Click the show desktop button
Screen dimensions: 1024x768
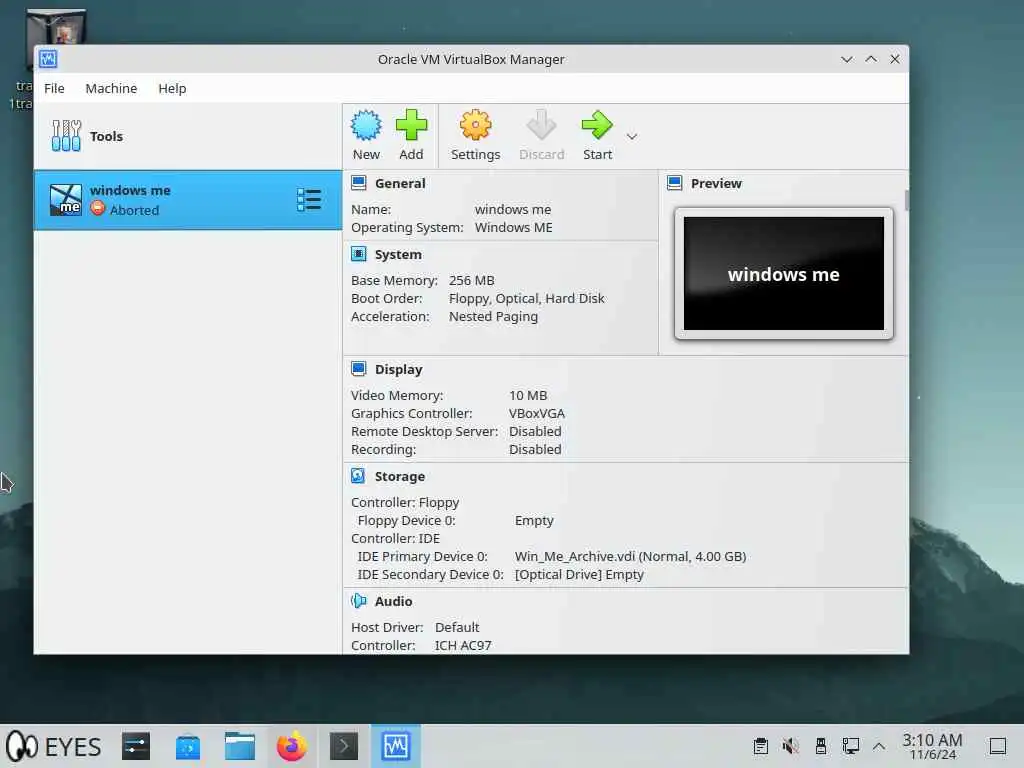coord(997,746)
